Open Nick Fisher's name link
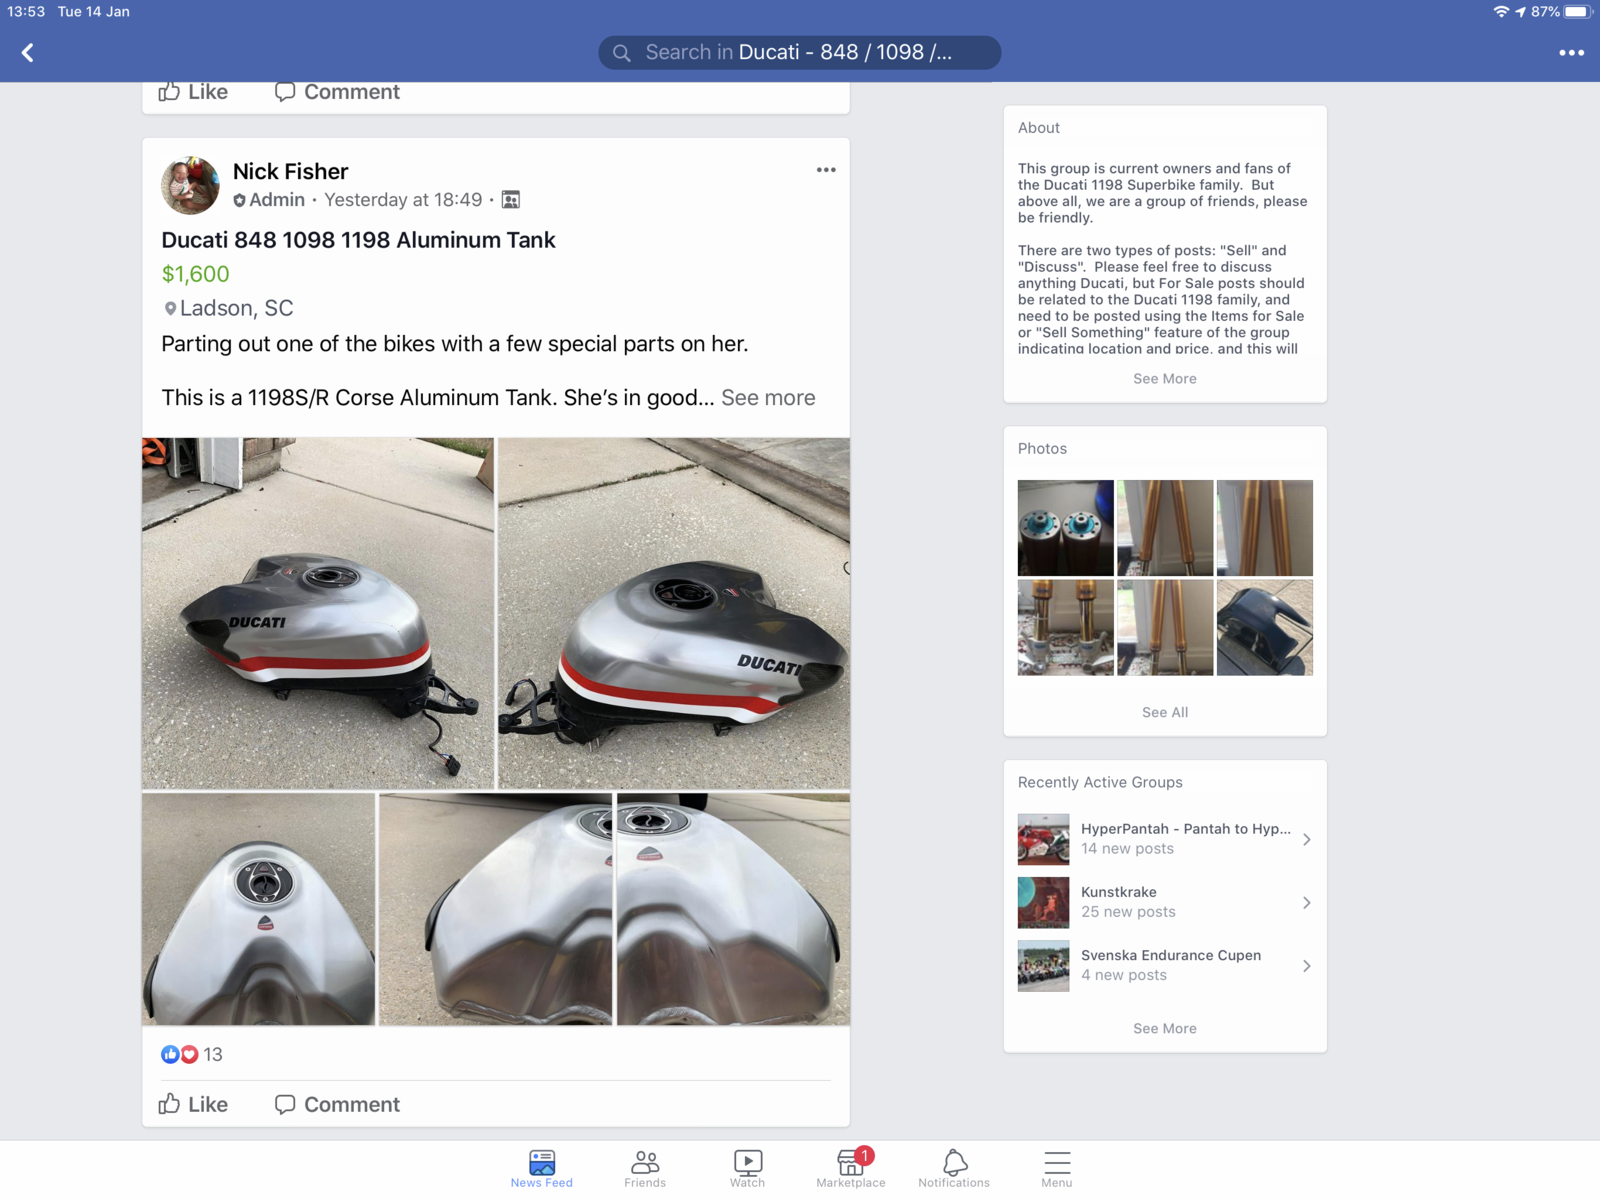The width and height of the screenshot is (1600, 1199). pyautogui.click(x=290, y=171)
